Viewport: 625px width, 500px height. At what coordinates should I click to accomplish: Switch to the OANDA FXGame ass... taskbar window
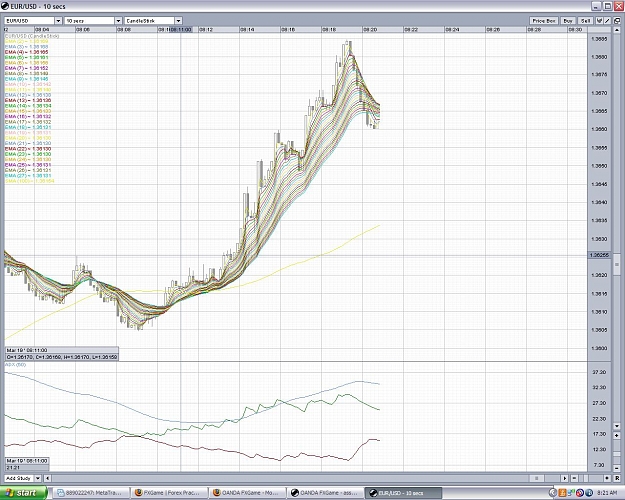pos(326,493)
